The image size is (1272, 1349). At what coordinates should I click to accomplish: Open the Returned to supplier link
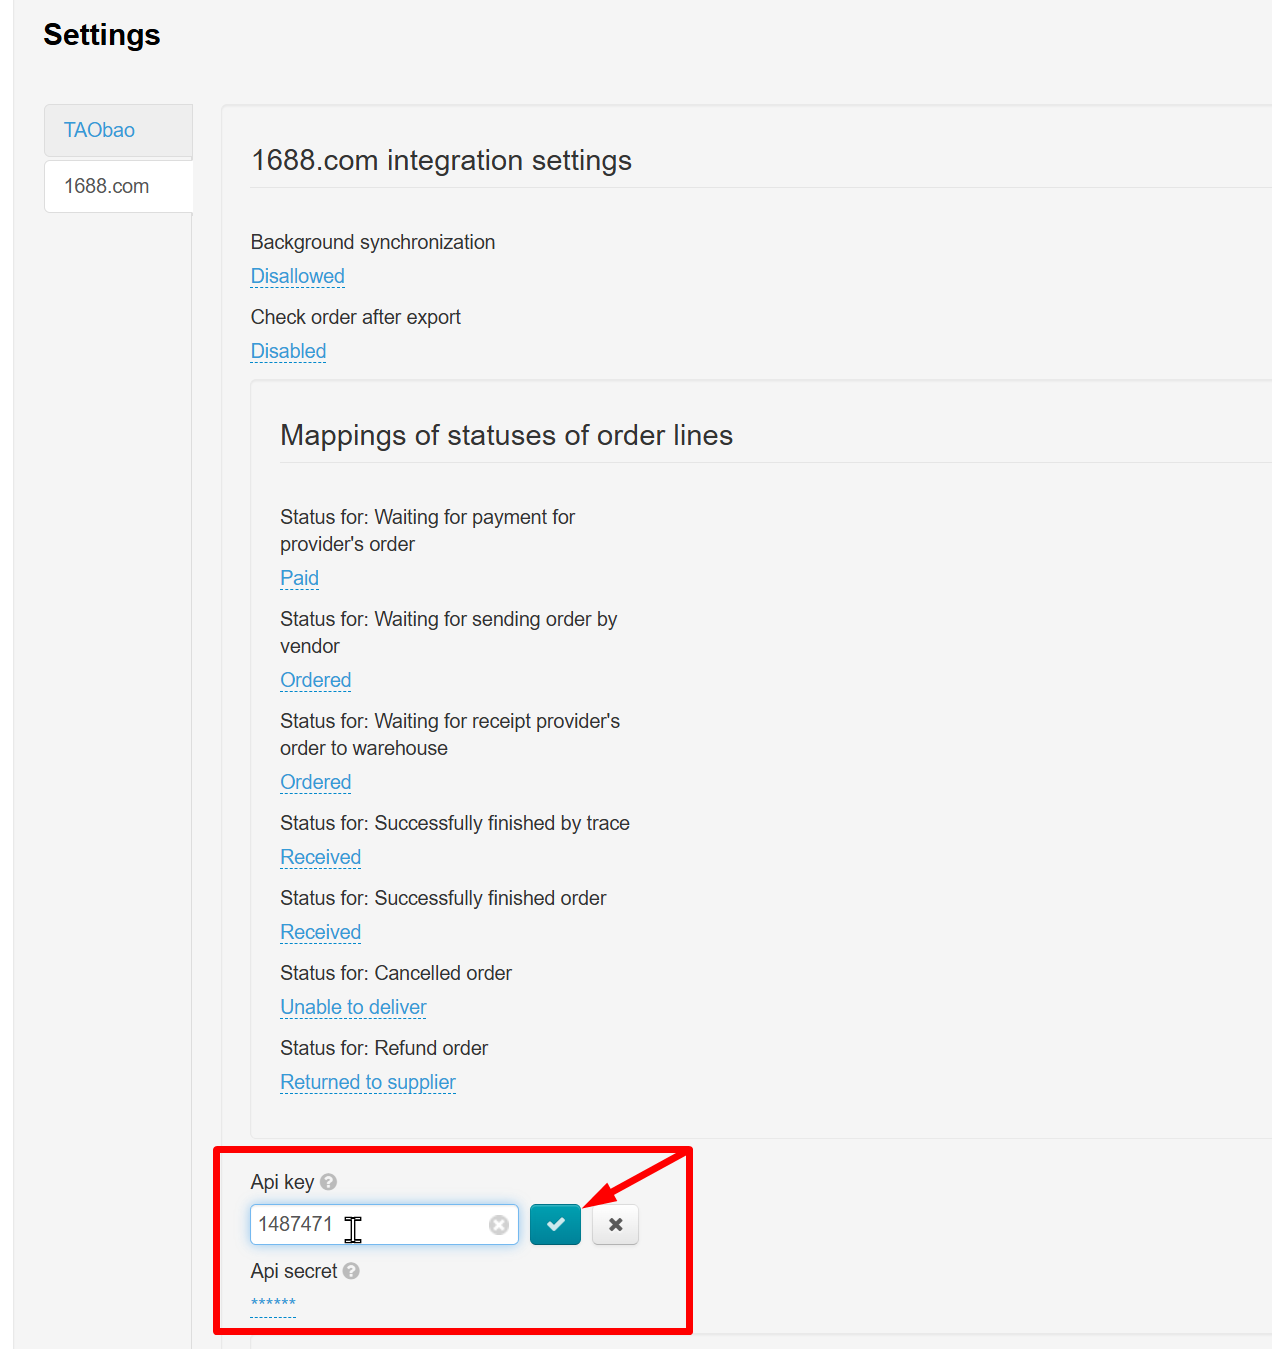click(x=367, y=1082)
